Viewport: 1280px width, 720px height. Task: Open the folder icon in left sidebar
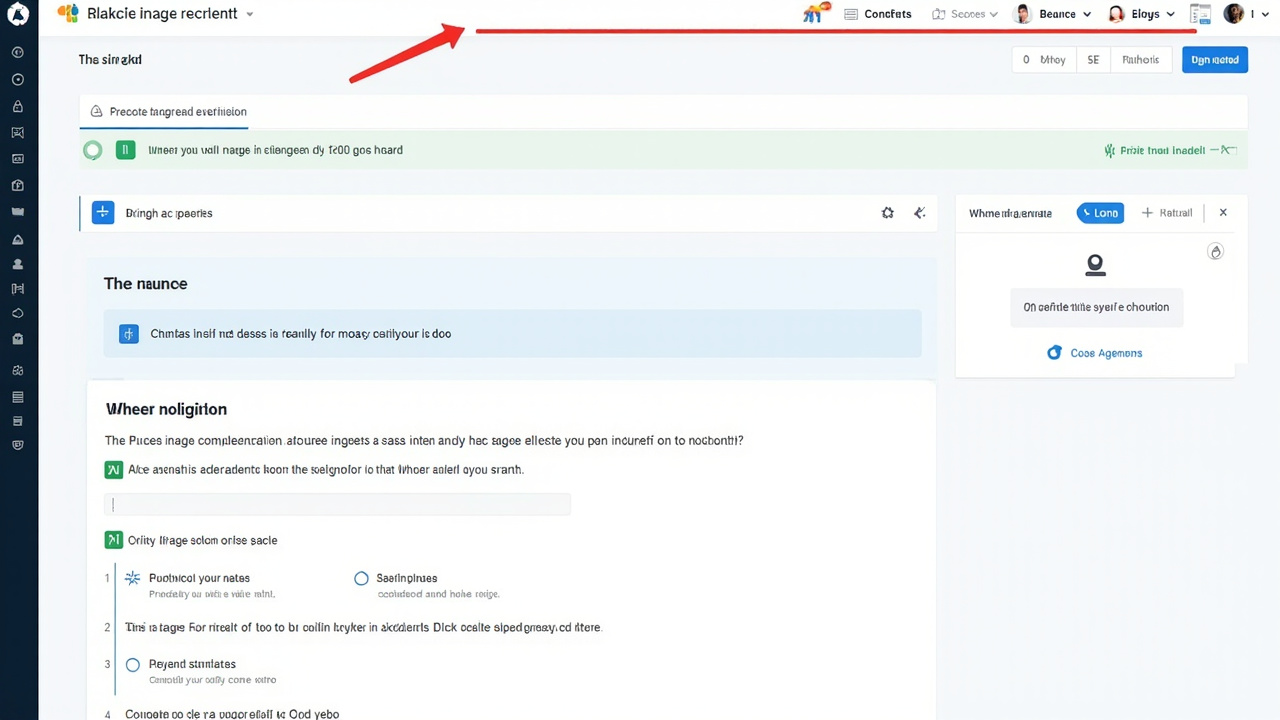point(18,212)
